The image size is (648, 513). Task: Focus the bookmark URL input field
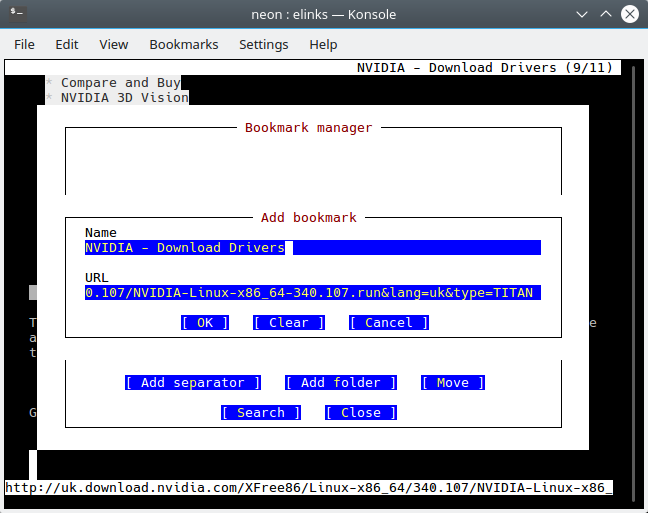pyautogui.click(x=313, y=293)
